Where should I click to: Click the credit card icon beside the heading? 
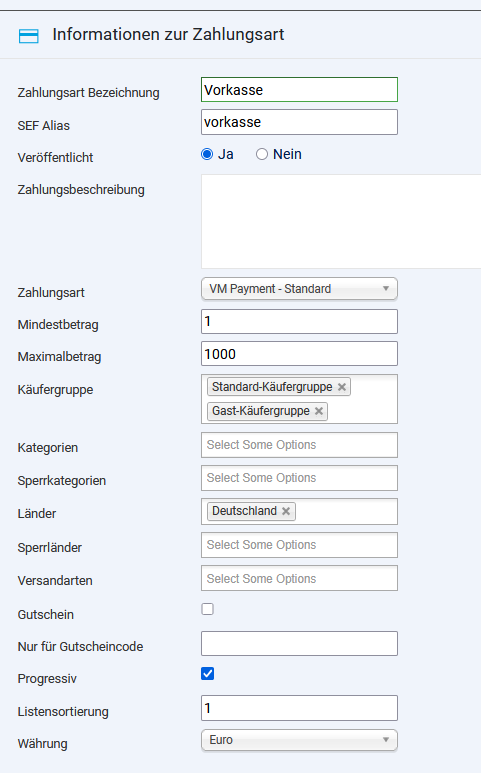(x=29, y=36)
